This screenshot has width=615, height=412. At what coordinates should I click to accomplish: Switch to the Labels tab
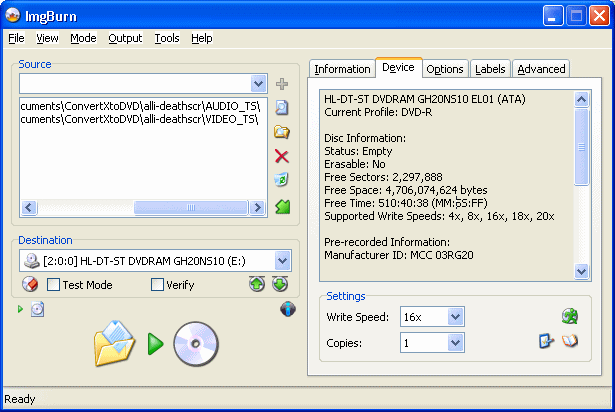490,69
